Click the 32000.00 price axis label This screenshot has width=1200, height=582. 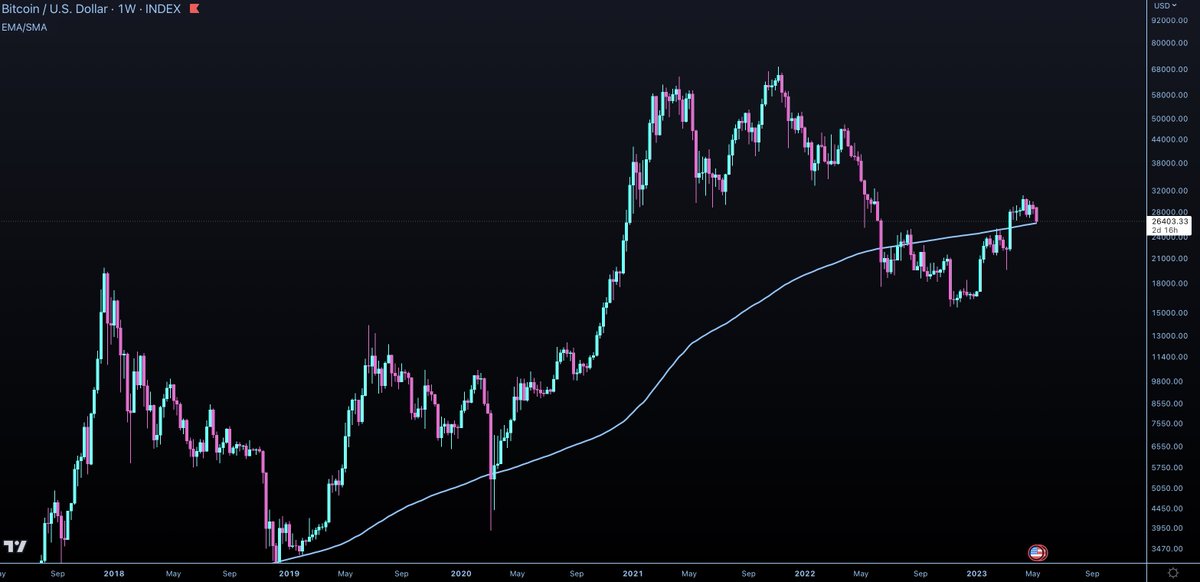[x=1169, y=190]
